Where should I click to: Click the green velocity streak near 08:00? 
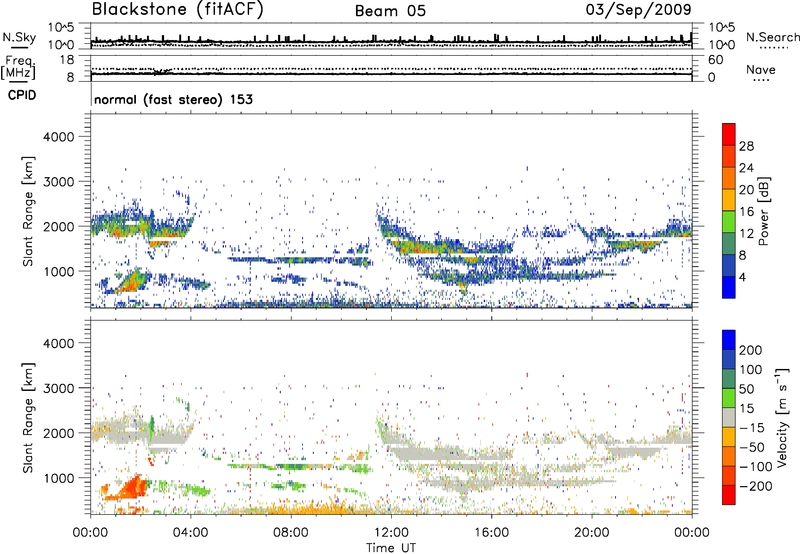[293, 466]
